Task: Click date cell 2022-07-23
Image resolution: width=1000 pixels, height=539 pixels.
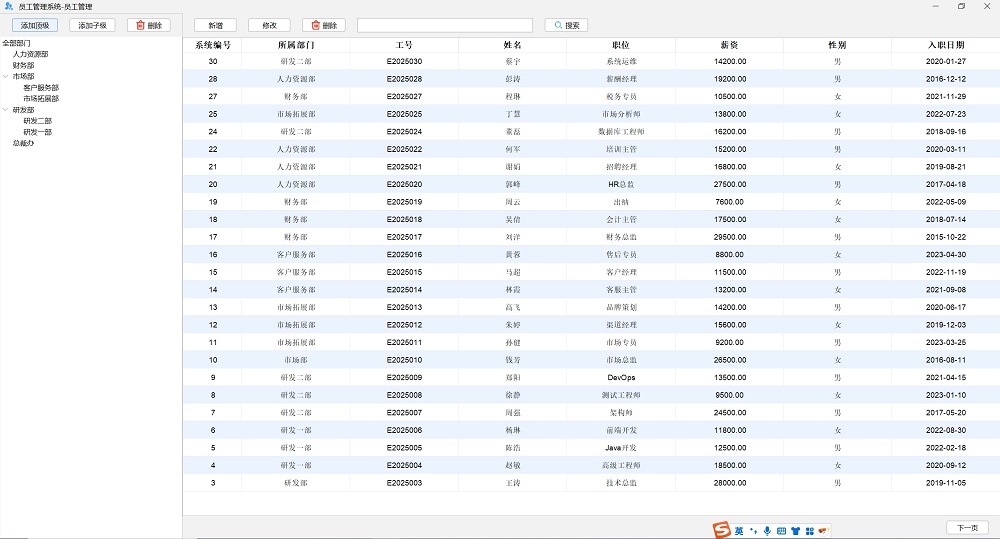Action: click(946, 114)
